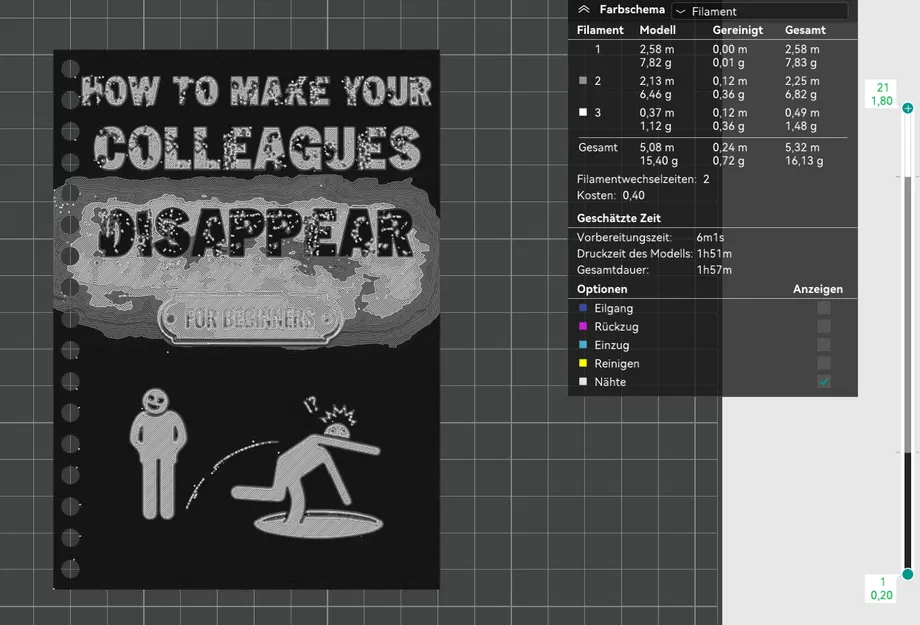Enable the Rückzug display checkbox
Image resolution: width=920 pixels, height=625 pixels.
[824, 326]
